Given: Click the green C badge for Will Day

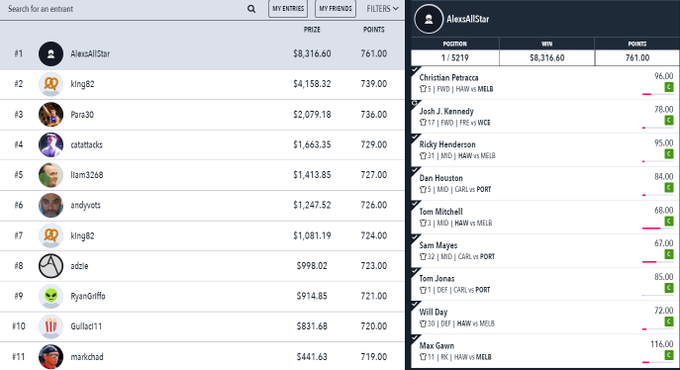Looking at the screenshot, I should coord(669,322).
